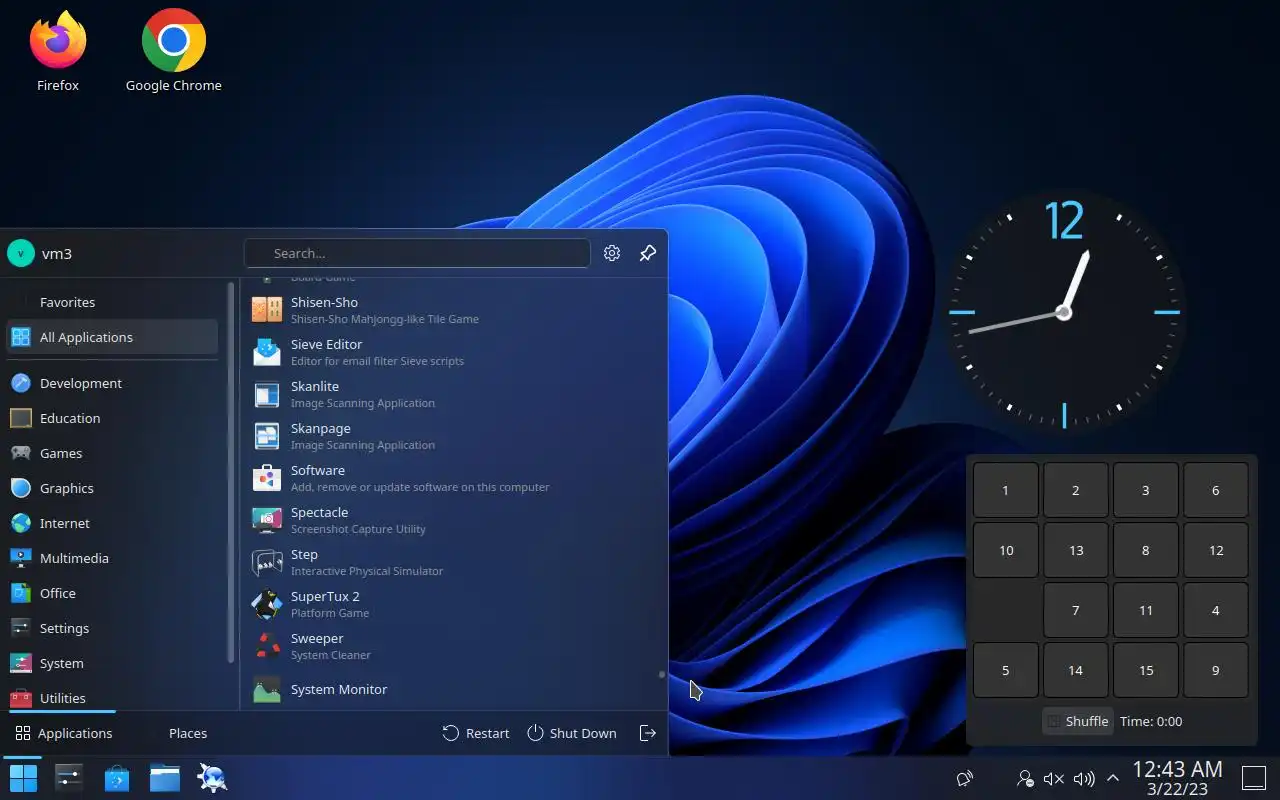
Task: Click puzzle tile number 7
Action: pos(1076,610)
